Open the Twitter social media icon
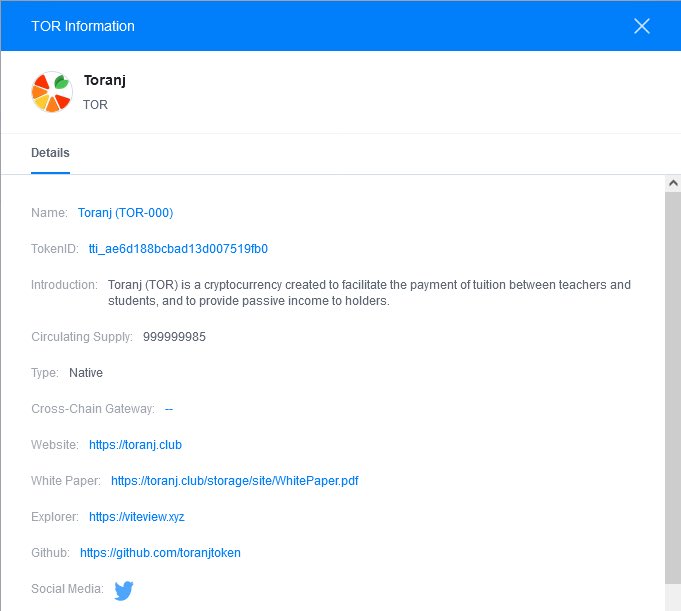 (124, 590)
